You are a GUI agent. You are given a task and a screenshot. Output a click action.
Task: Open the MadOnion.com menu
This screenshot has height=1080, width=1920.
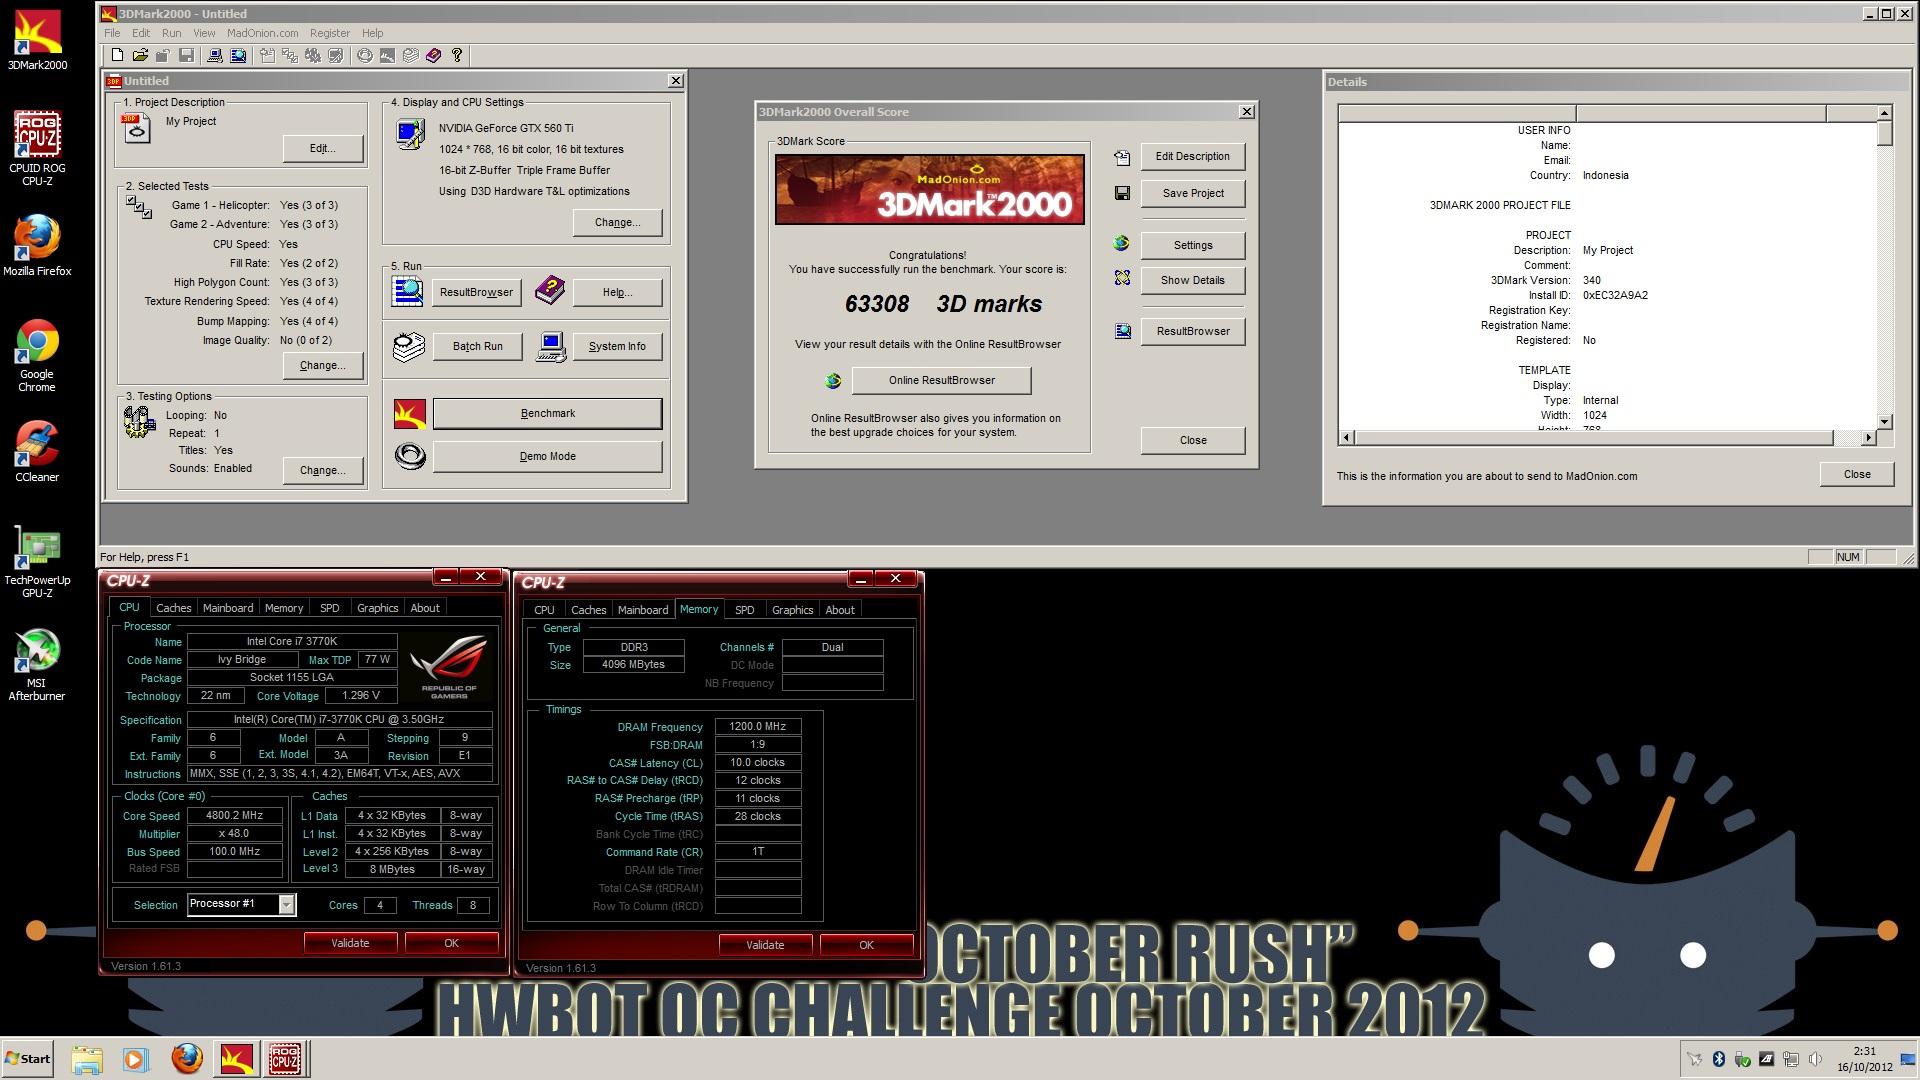pyautogui.click(x=262, y=33)
